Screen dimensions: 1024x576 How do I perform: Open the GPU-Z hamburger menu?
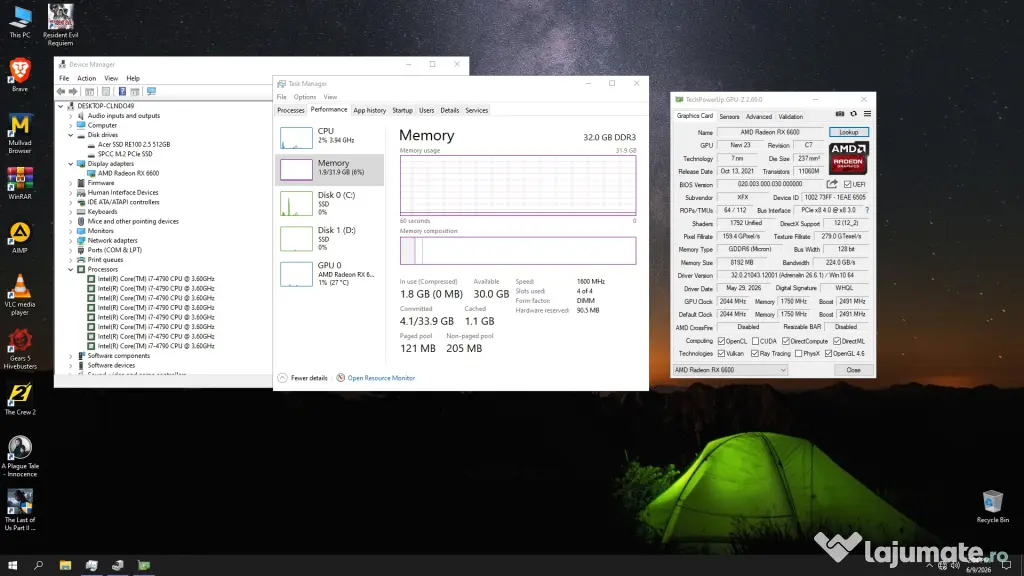pyautogui.click(x=867, y=114)
